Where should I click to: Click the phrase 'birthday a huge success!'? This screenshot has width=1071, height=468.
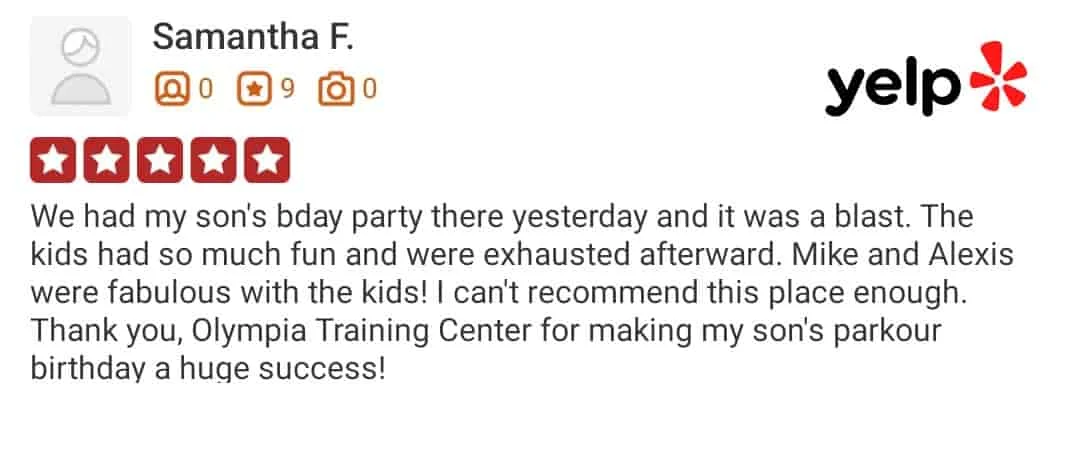pos(208,369)
